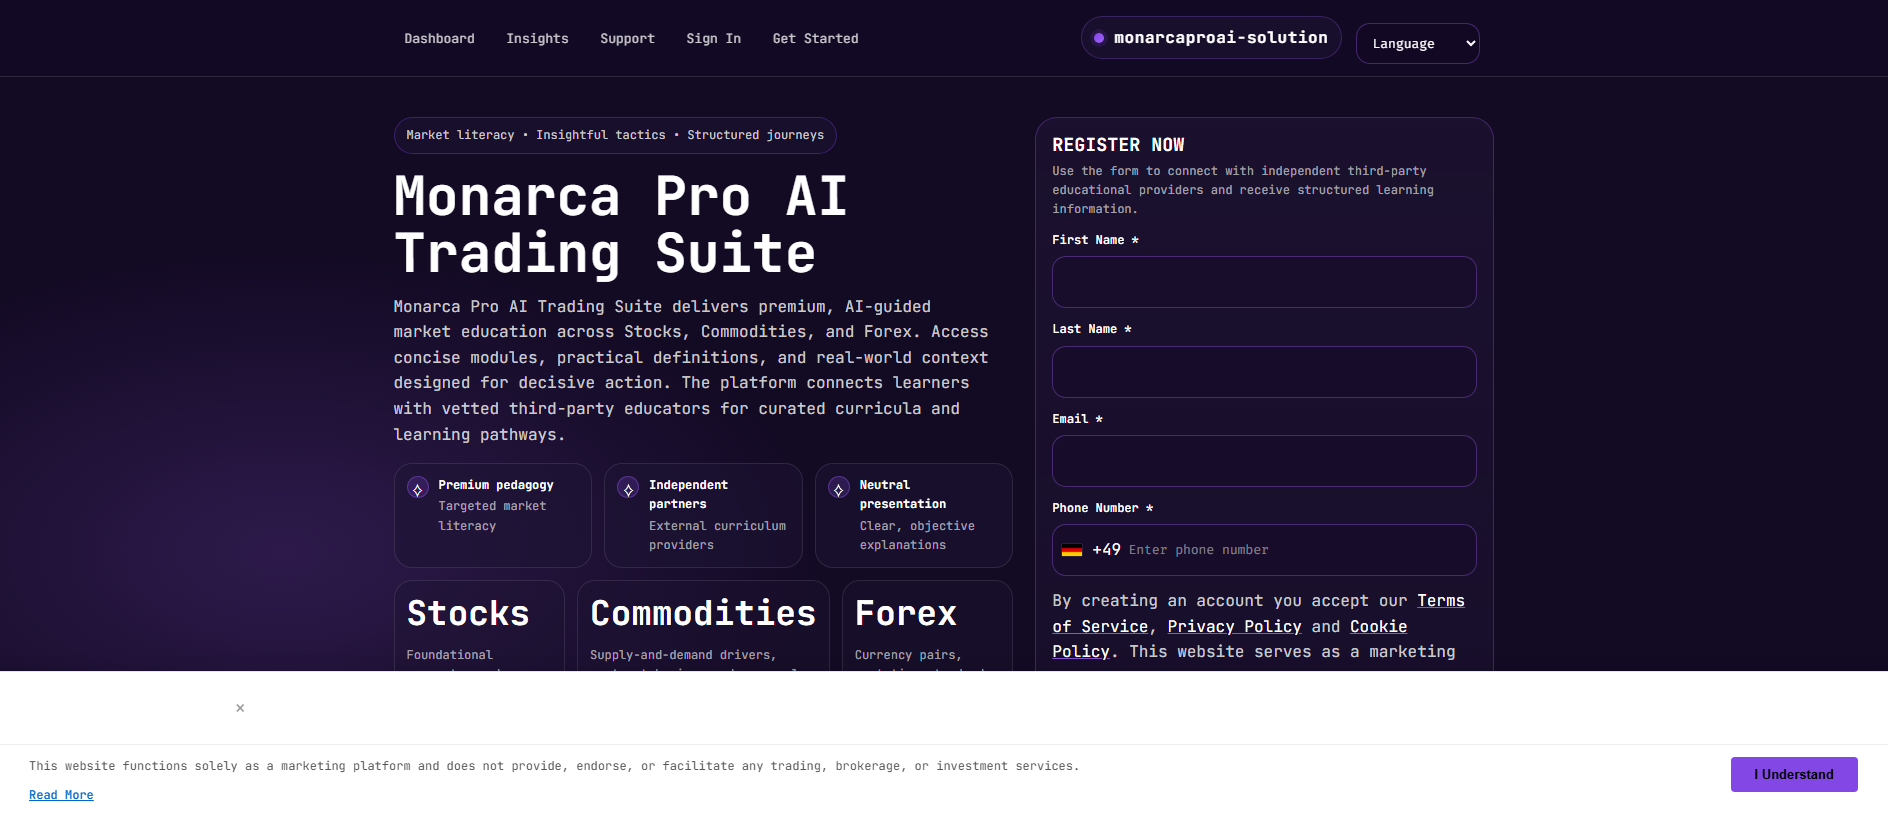Click the purple dot beside monarcaproai-solution

click(x=1099, y=38)
